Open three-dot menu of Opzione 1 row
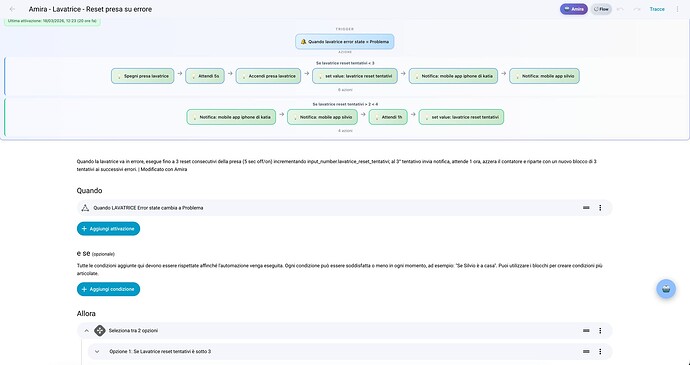 [600, 352]
